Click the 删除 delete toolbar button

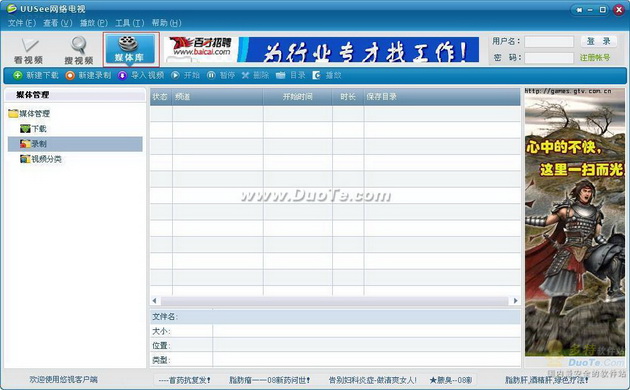click(255, 75)
